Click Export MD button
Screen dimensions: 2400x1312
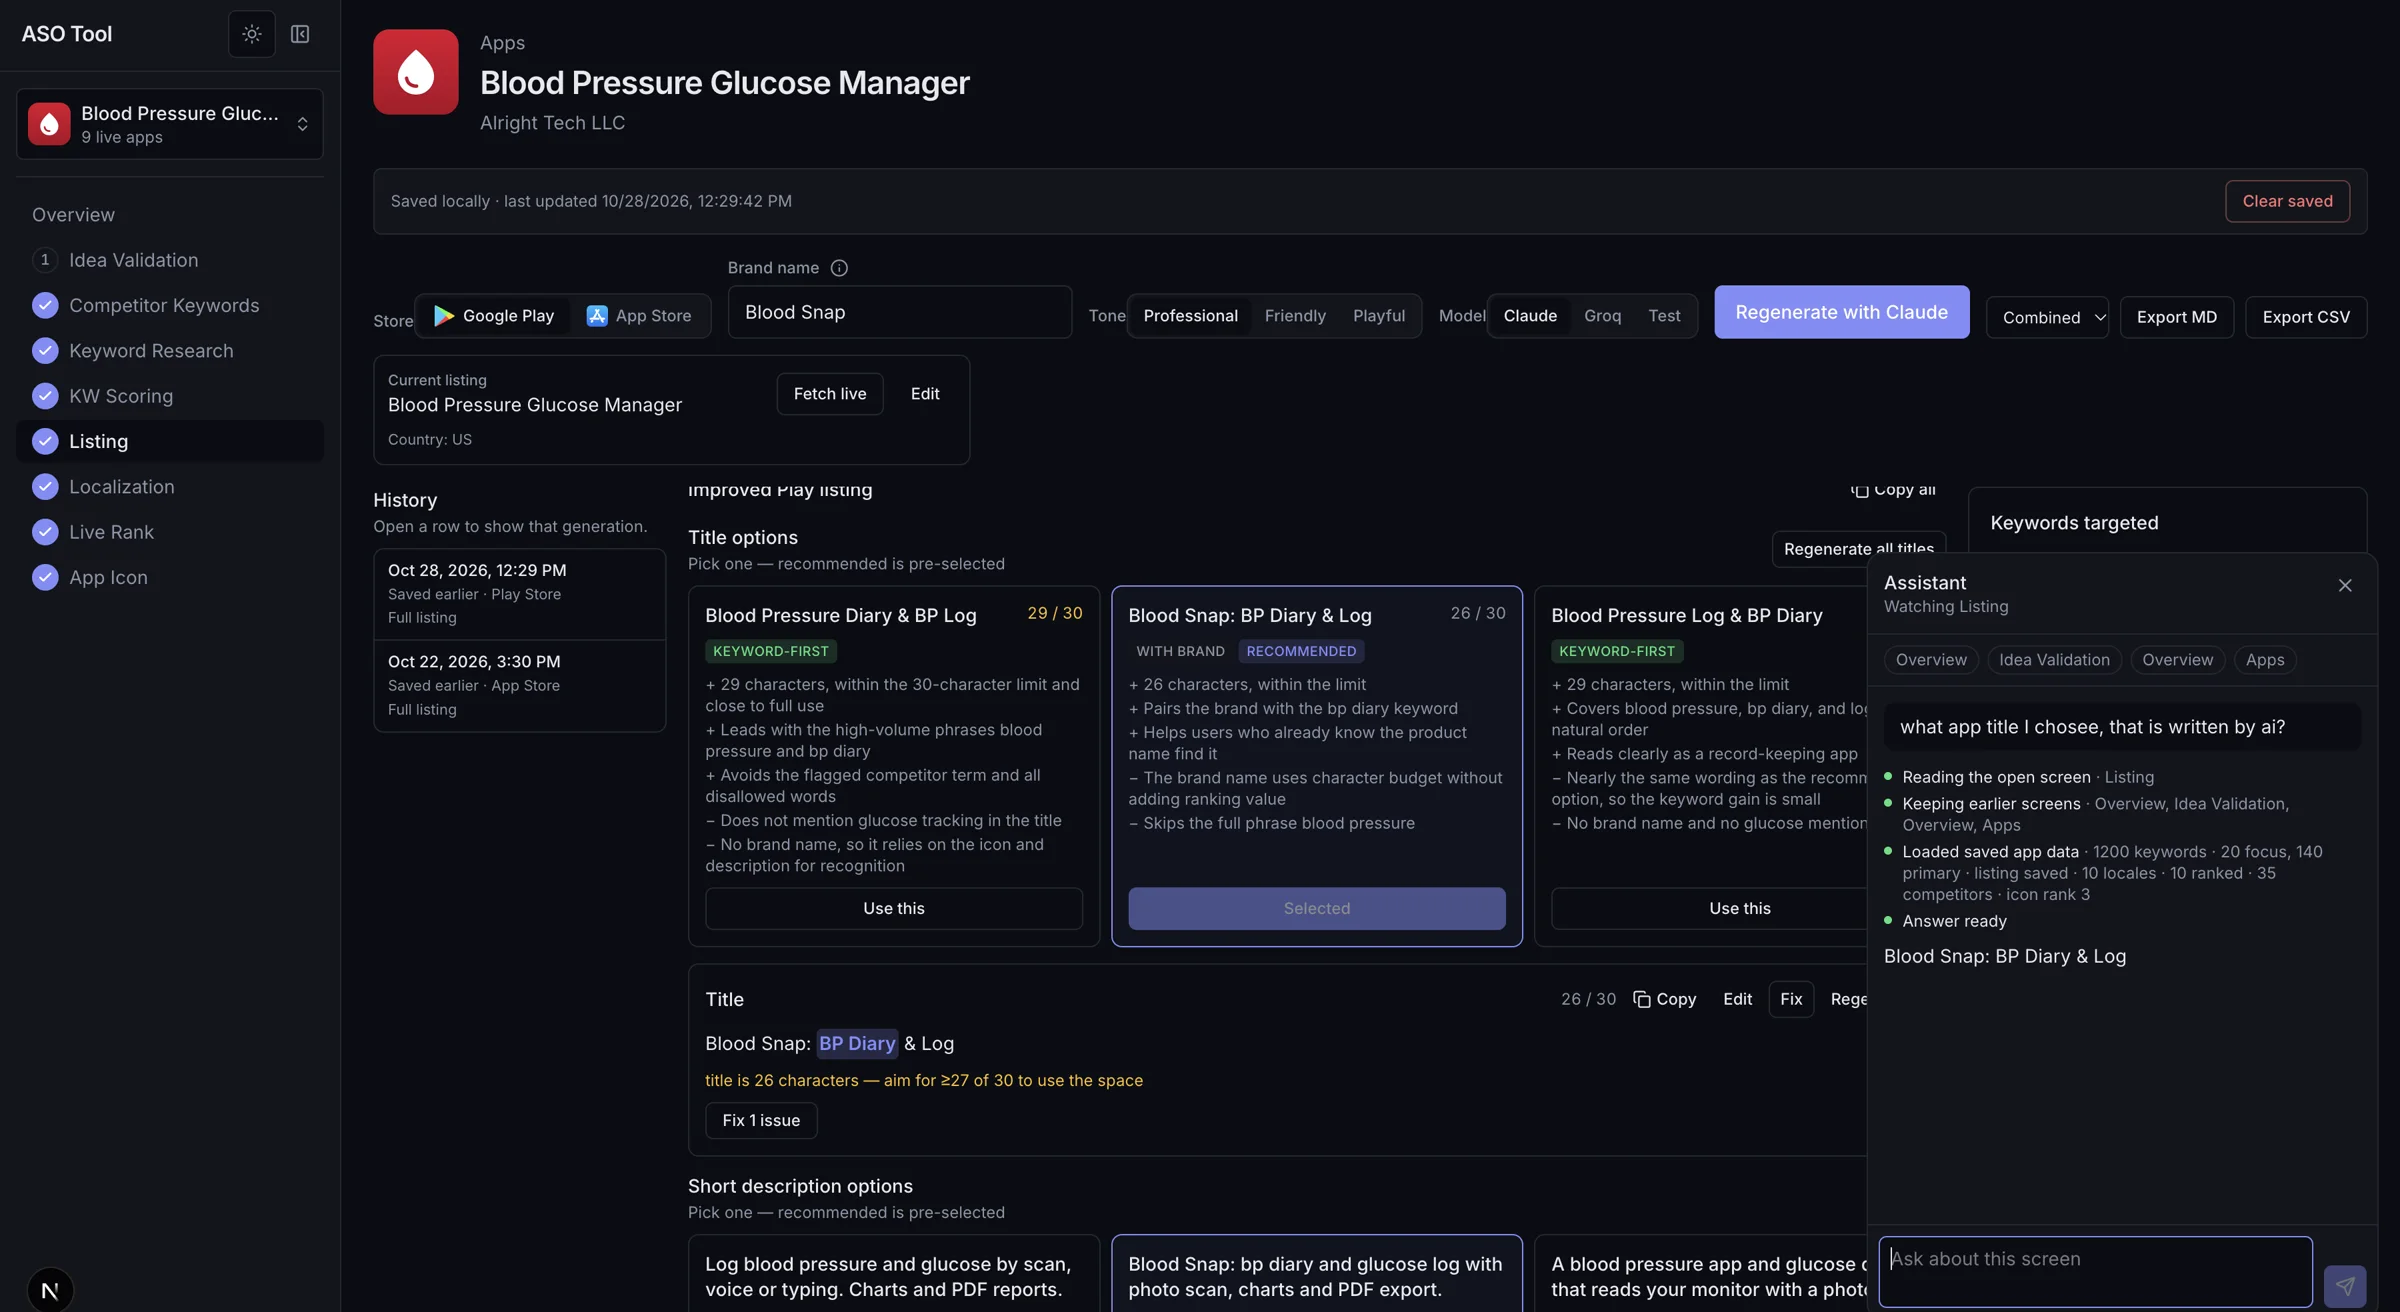pyautogui.click(x=2177, y=317)
